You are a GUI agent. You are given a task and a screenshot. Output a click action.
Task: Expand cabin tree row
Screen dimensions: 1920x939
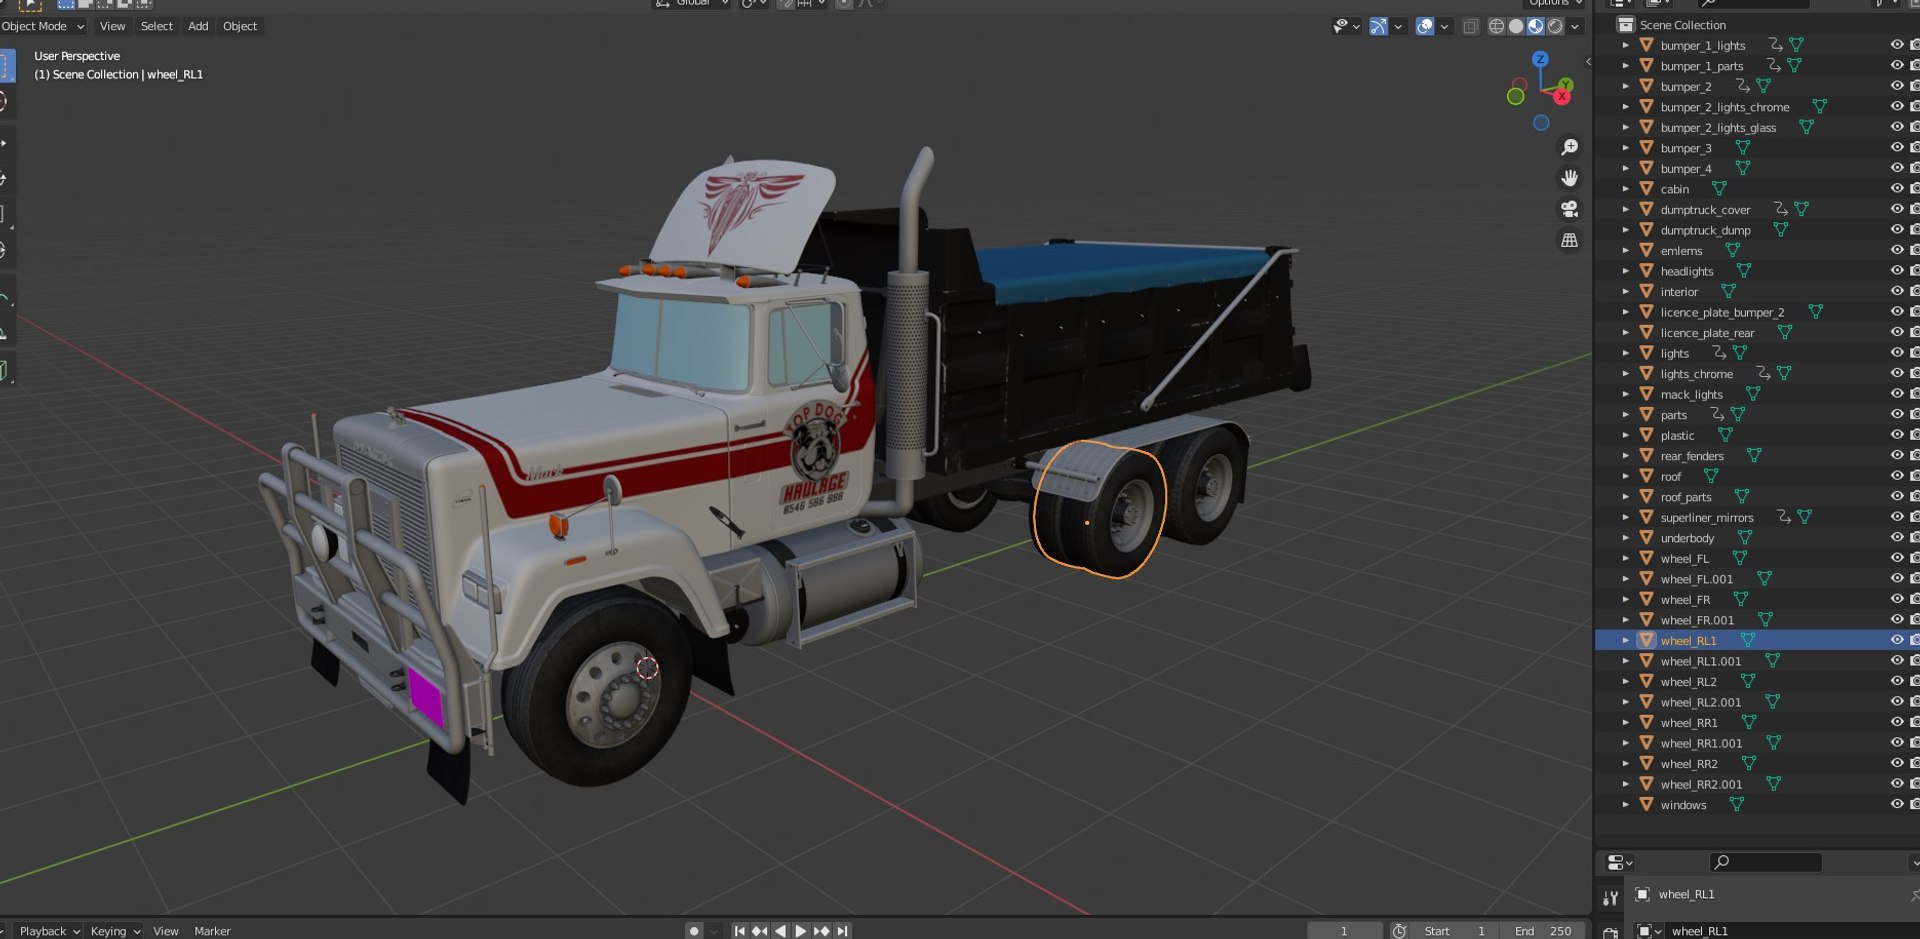1625,189
